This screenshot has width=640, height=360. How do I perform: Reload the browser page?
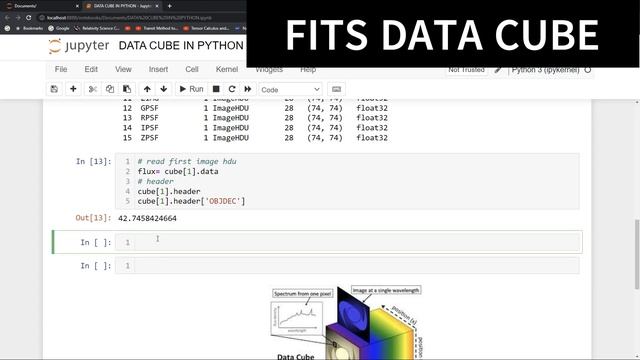tap(29, 18)
